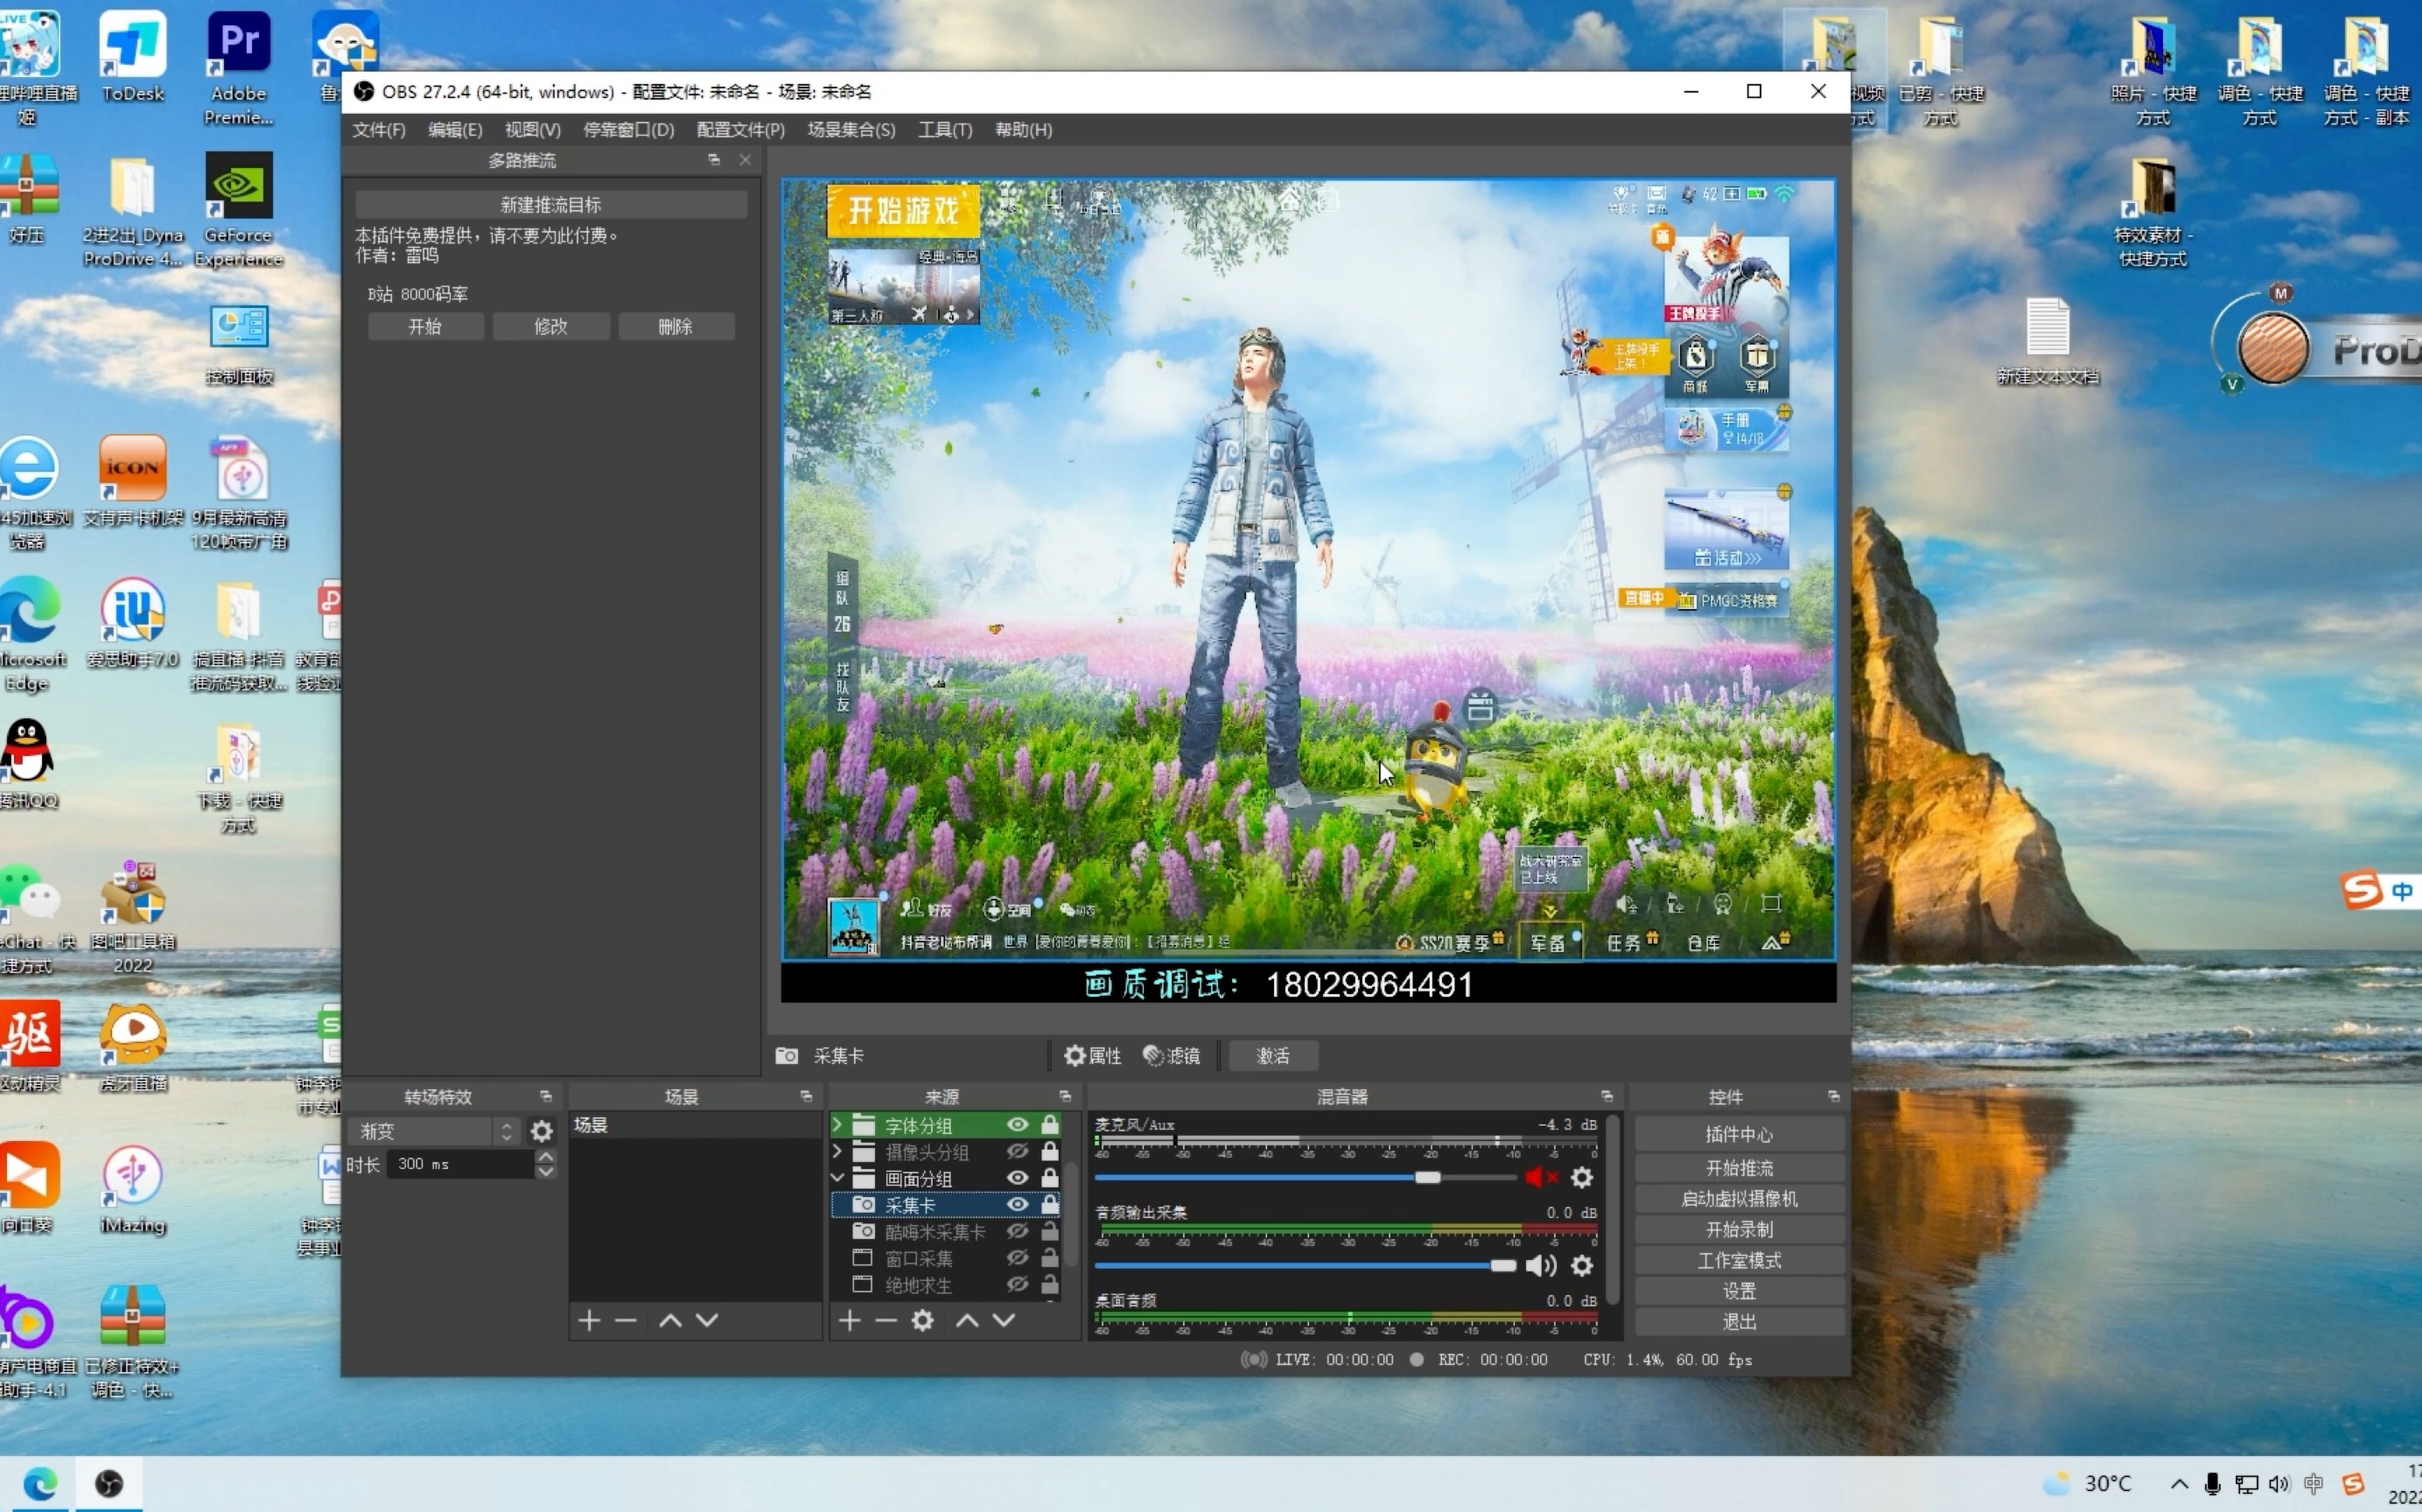Screen dimensions: 2422x1512
Task: Collapse the 画面分组 group
Action: (x=838, y=1178)
